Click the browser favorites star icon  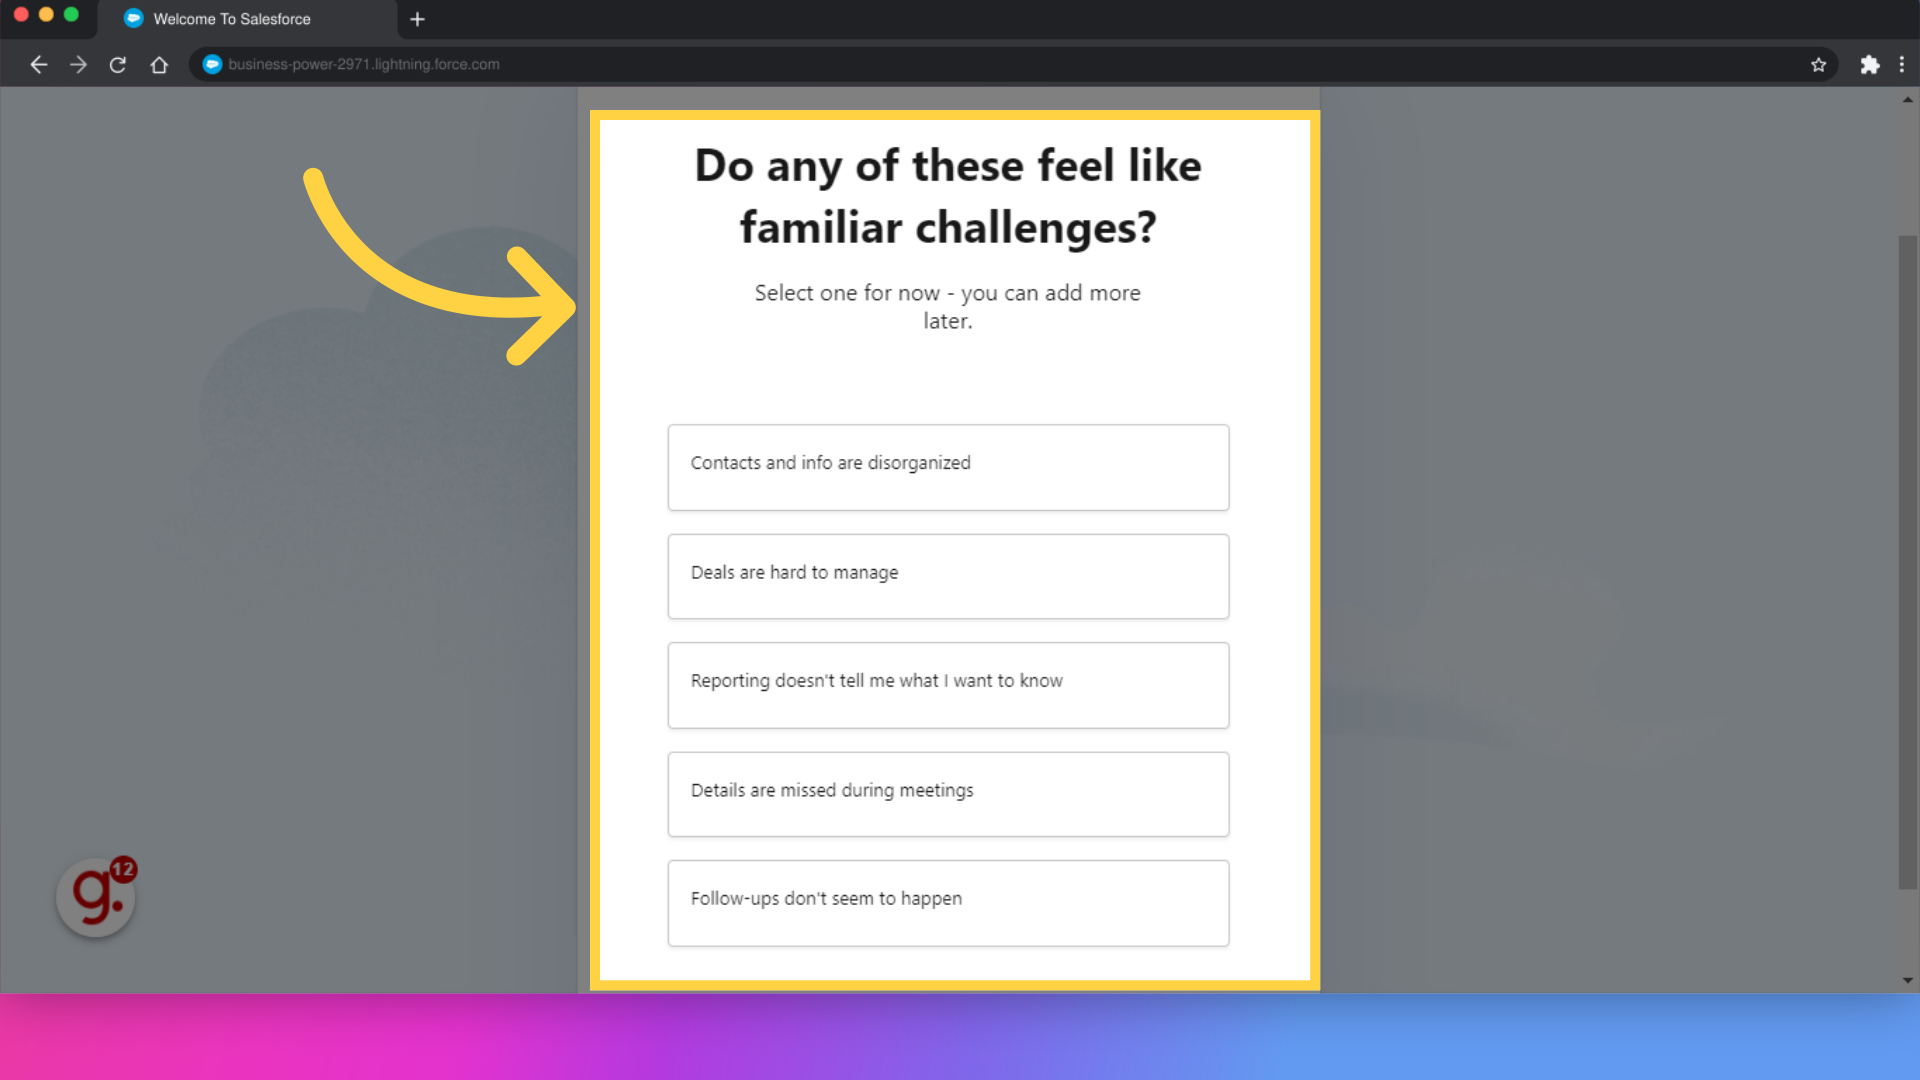[1820, 65]
